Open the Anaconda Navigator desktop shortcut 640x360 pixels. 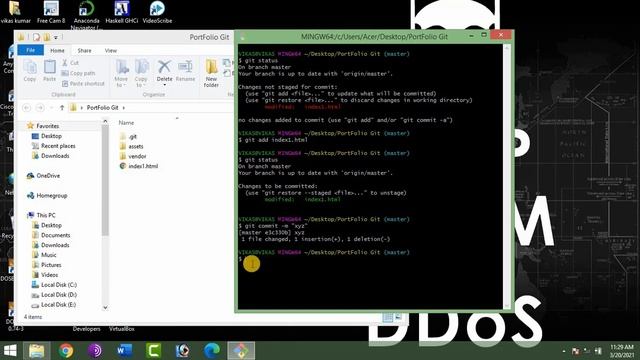[86, 15]
